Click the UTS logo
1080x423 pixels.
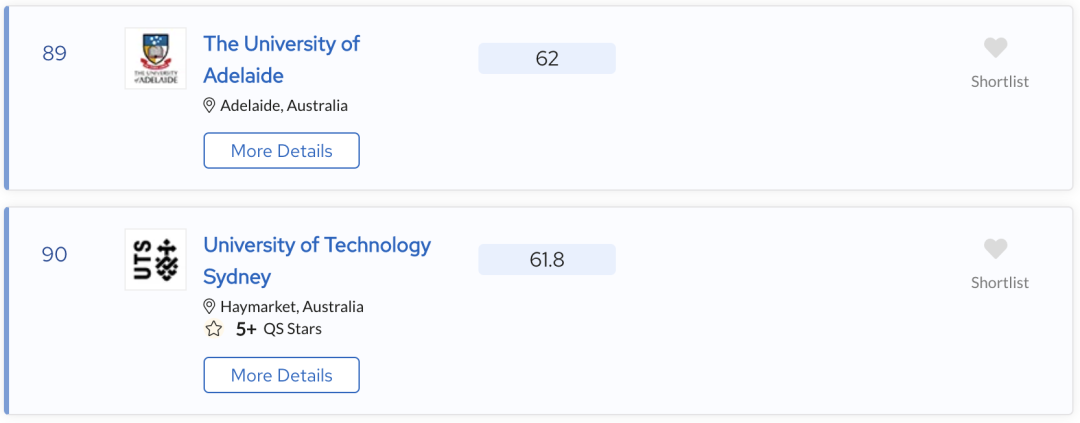(x=155, y=259)
